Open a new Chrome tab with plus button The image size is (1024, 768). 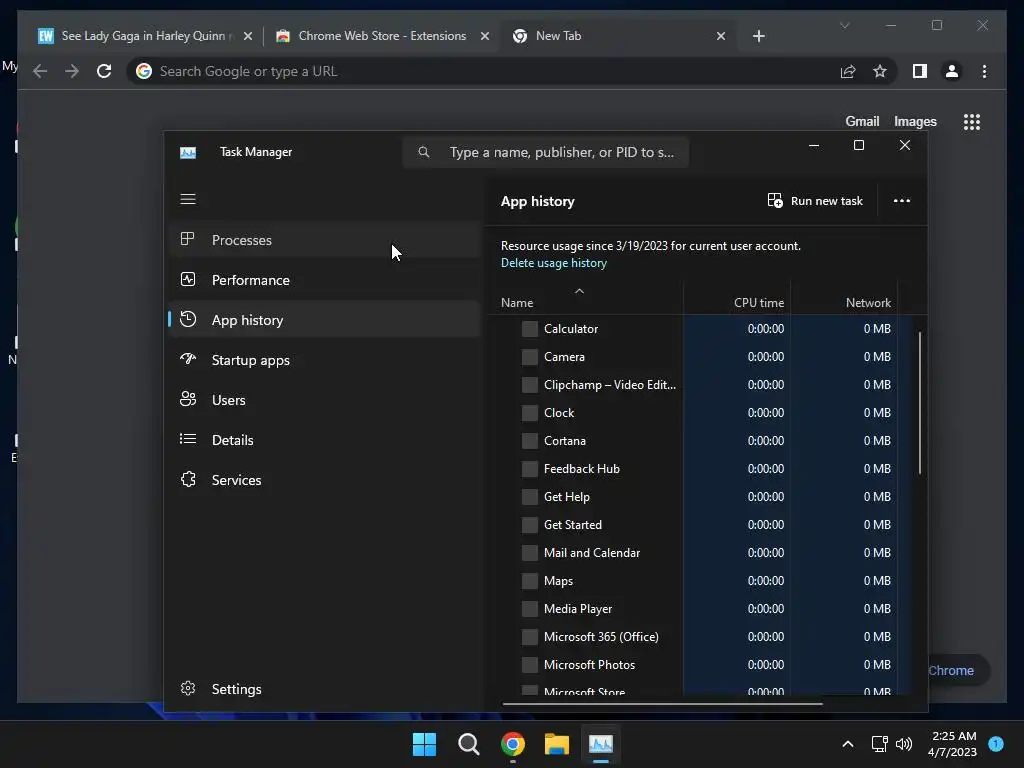point(758,36)
